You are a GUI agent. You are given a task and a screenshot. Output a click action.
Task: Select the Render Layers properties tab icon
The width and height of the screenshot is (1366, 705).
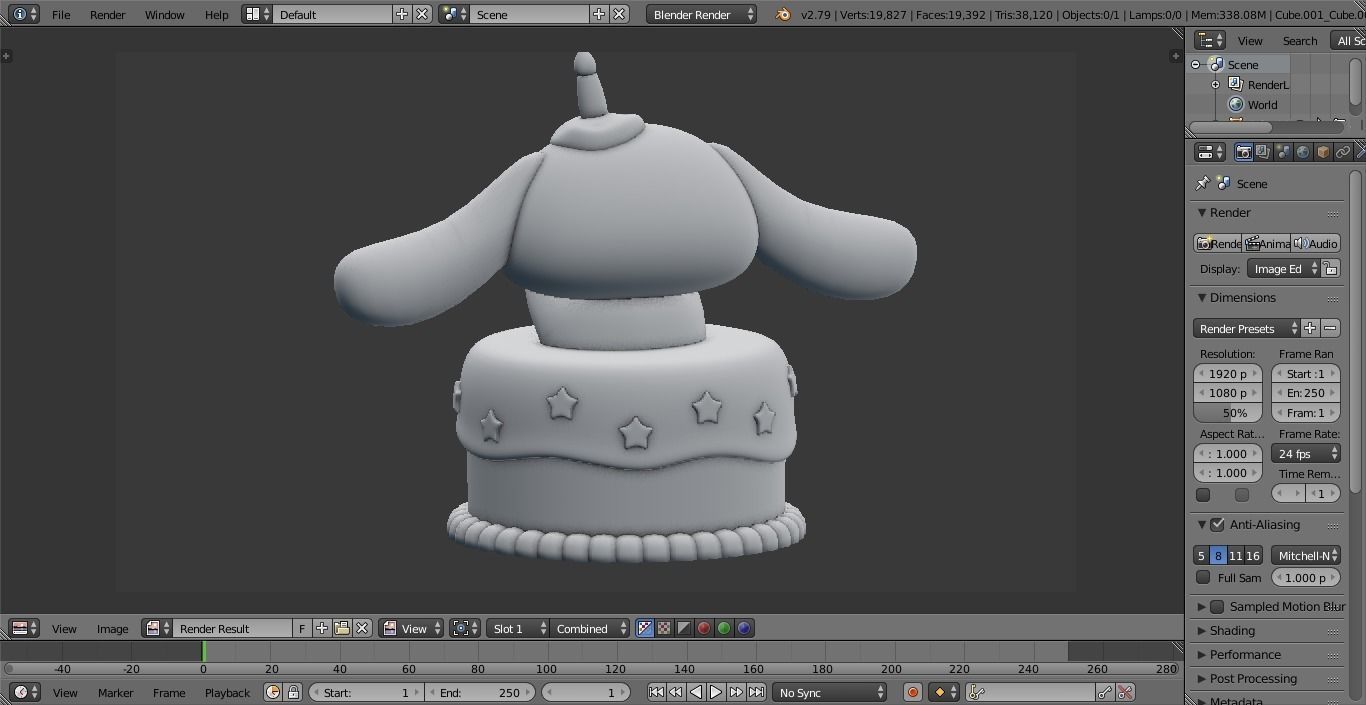[1263, 152]
